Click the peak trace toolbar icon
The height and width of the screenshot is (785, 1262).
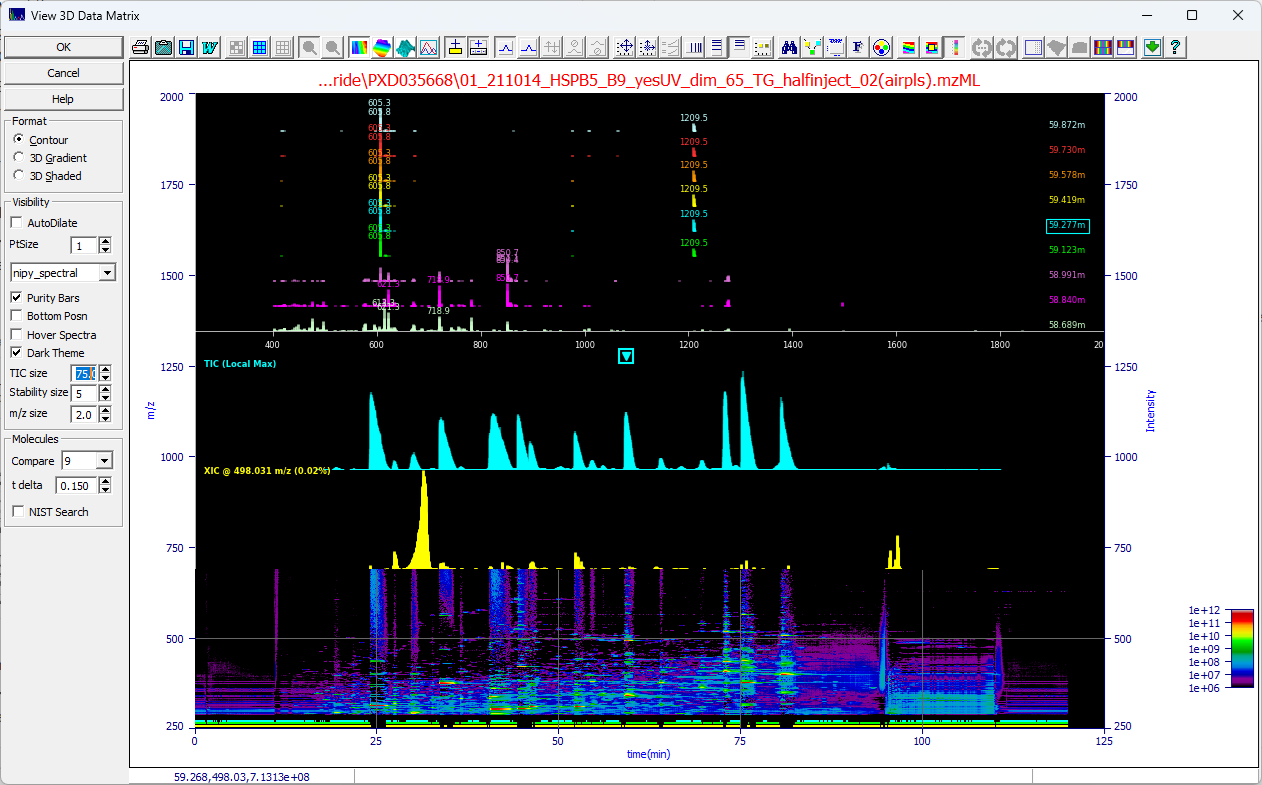click(x=429, y=46)
